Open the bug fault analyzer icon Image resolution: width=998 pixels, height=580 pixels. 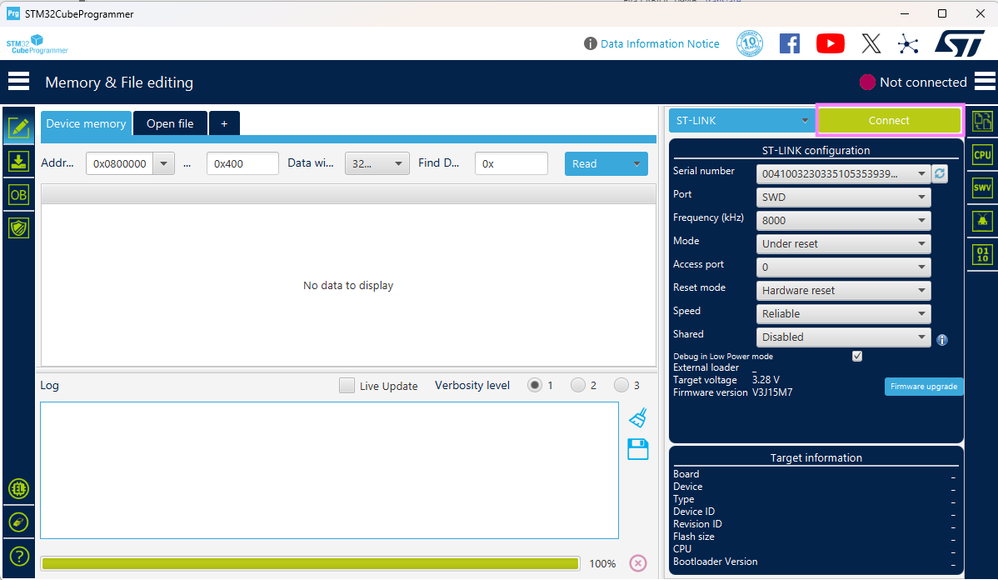tap(982, 221)
